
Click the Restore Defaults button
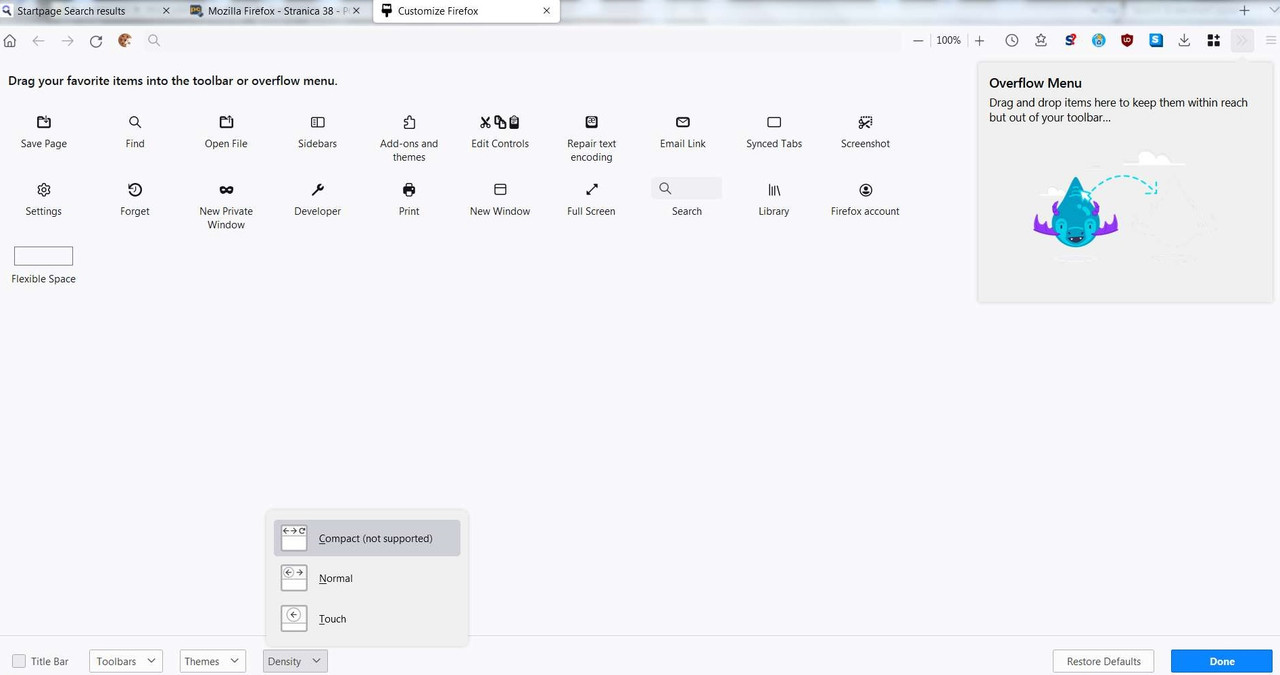1104,661
